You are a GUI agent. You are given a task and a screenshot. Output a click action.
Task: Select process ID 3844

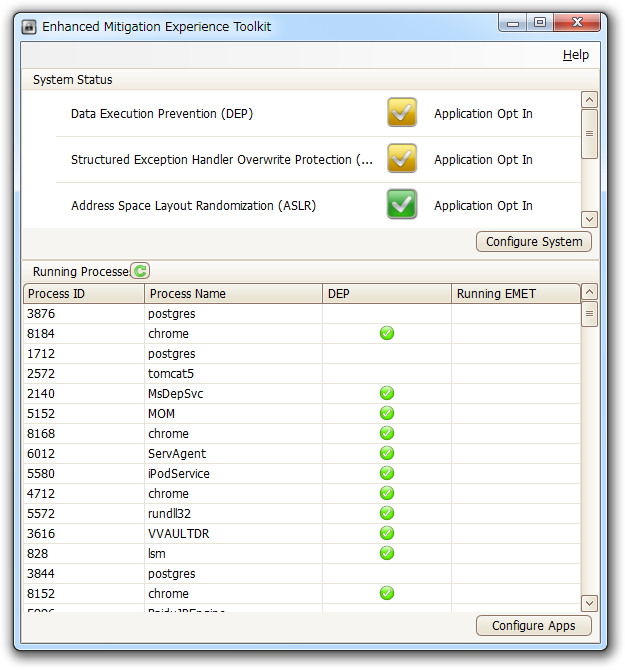coord(41,573)
